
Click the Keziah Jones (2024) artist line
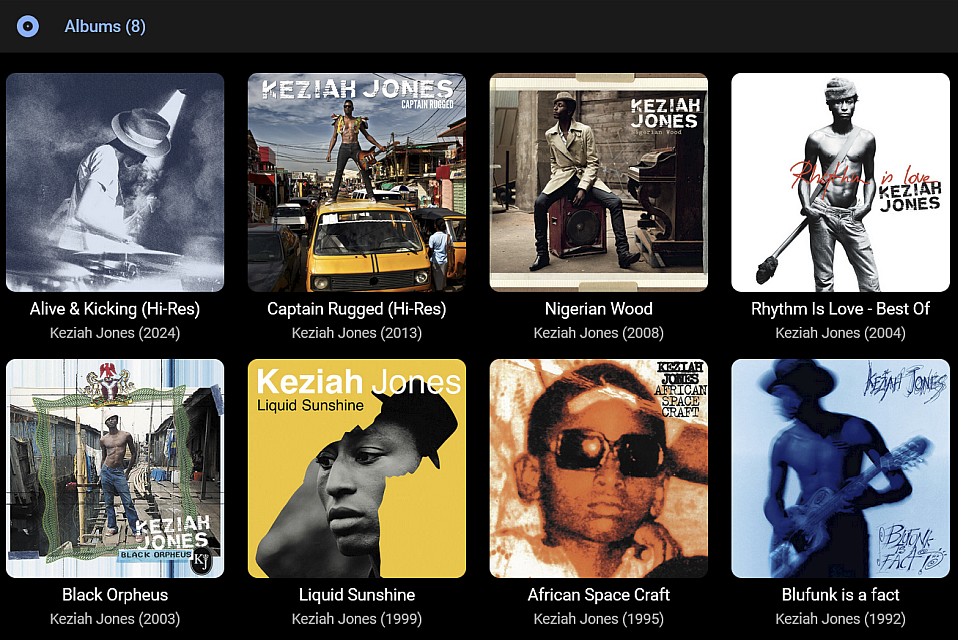point(115,333)
